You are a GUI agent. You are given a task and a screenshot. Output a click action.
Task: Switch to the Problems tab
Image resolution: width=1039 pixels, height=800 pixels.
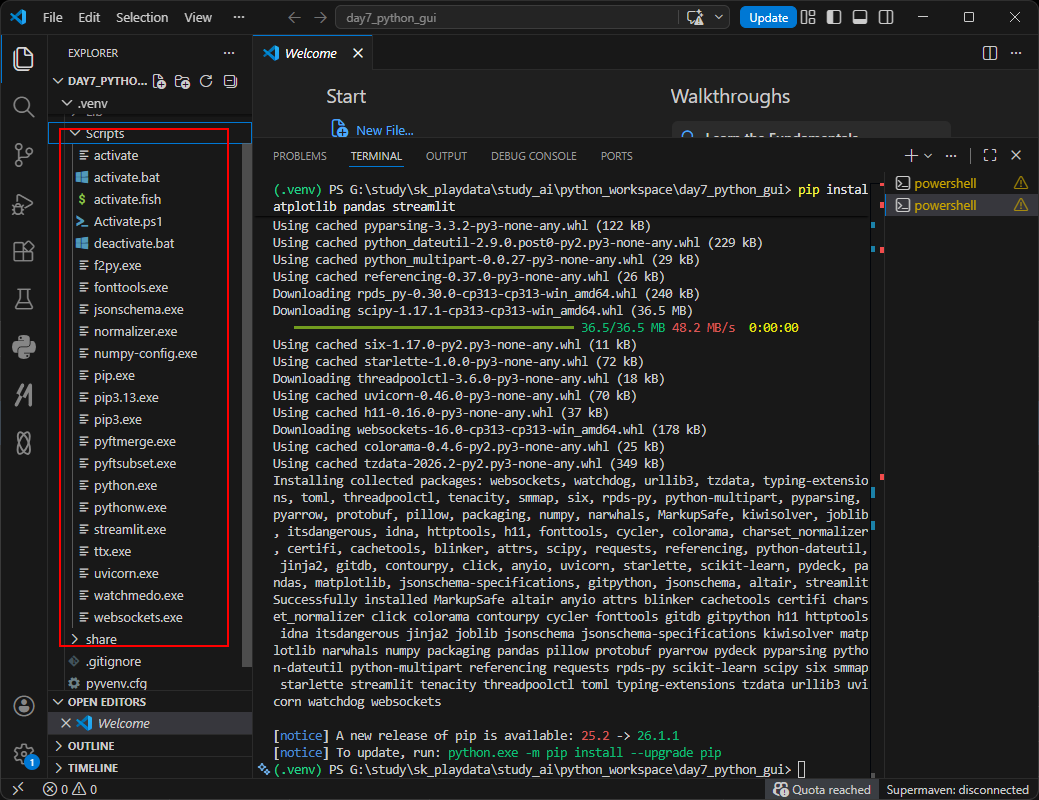[300, 156]
